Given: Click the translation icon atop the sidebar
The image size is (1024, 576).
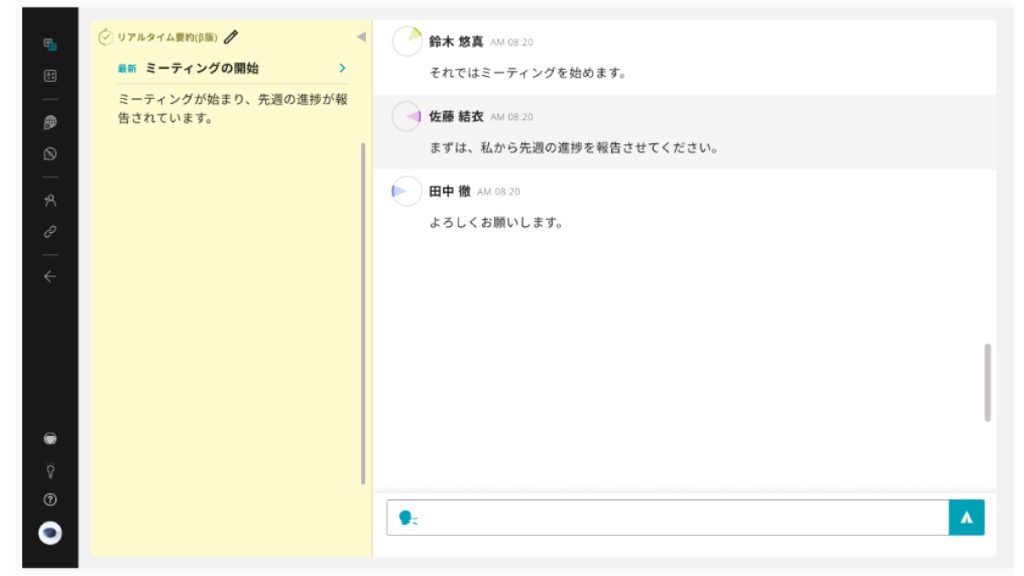Looking at the screenshot, I should (x=50, y=45).
